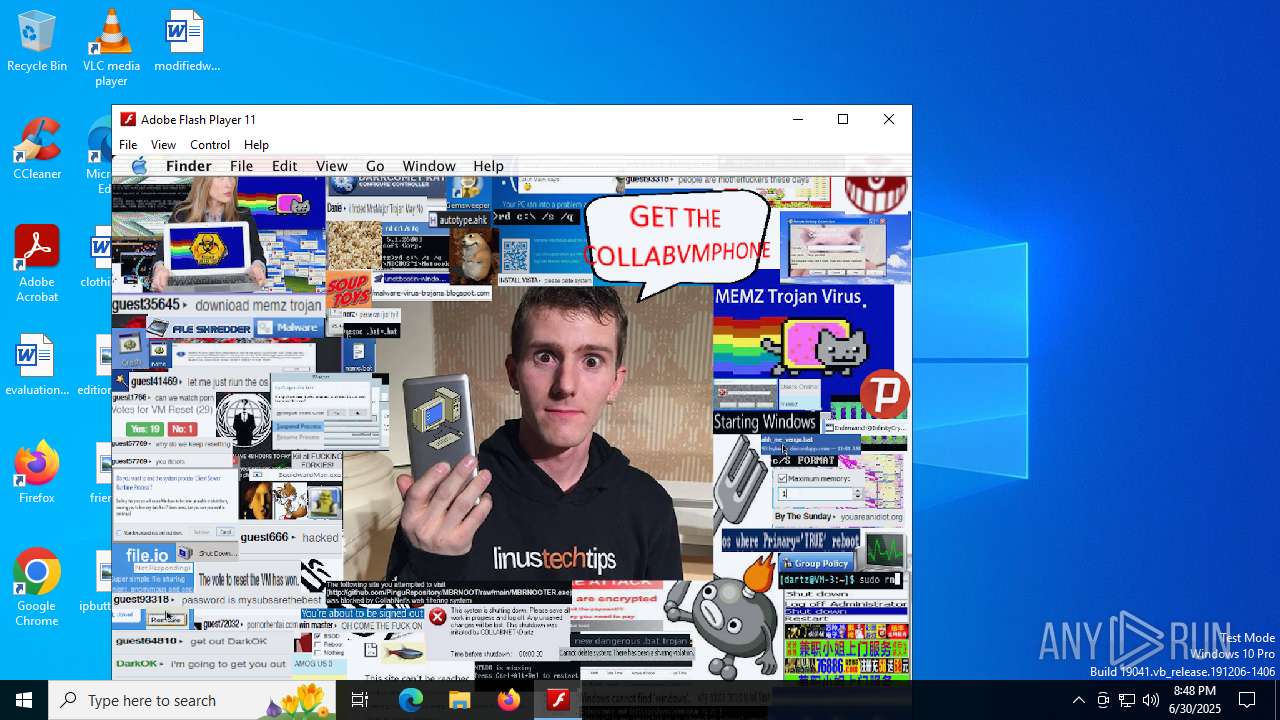Open the volume control tray icon

(x=1151, y=700)
